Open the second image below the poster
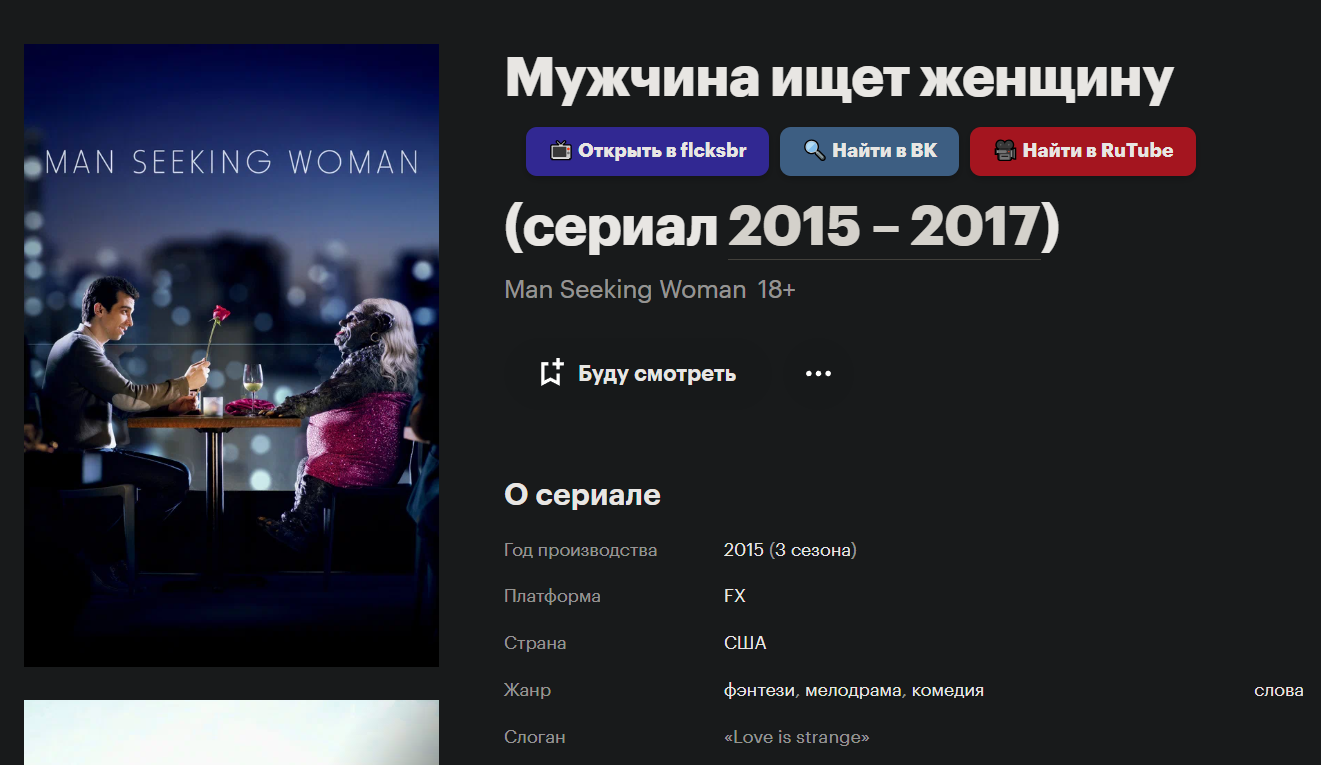The image size is (1321, 765). (231, 732)
